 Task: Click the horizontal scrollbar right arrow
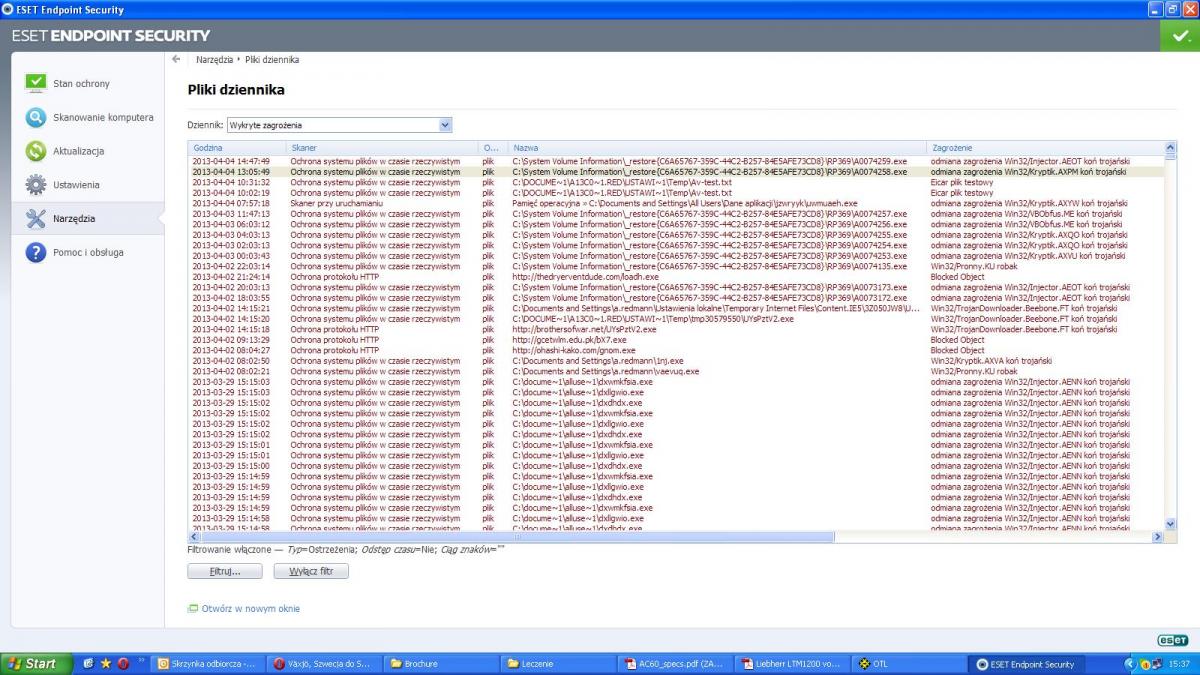(1158, 537)
